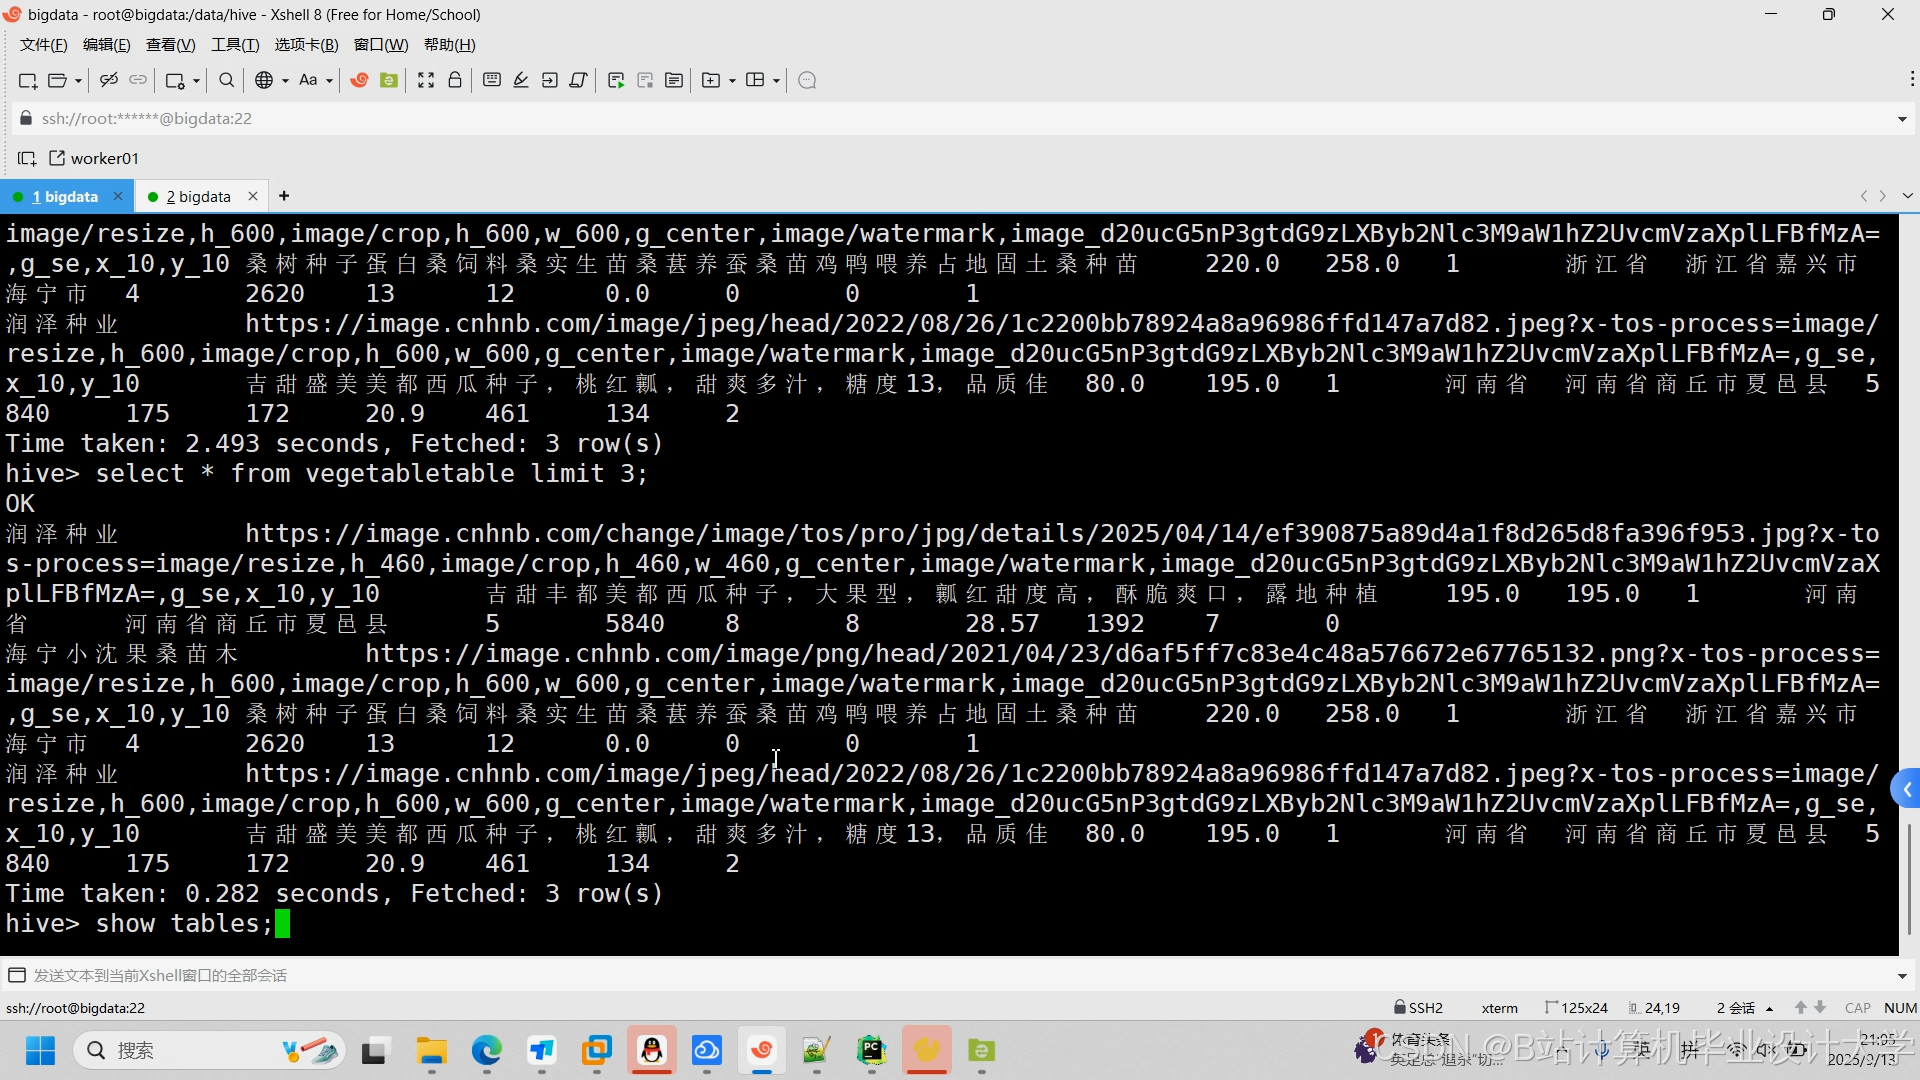Image resolution: width=1920 pixels, height=1080 pixels.
Task: Select the Highlight sets pen icon
Action: click(x=520, y=80)
